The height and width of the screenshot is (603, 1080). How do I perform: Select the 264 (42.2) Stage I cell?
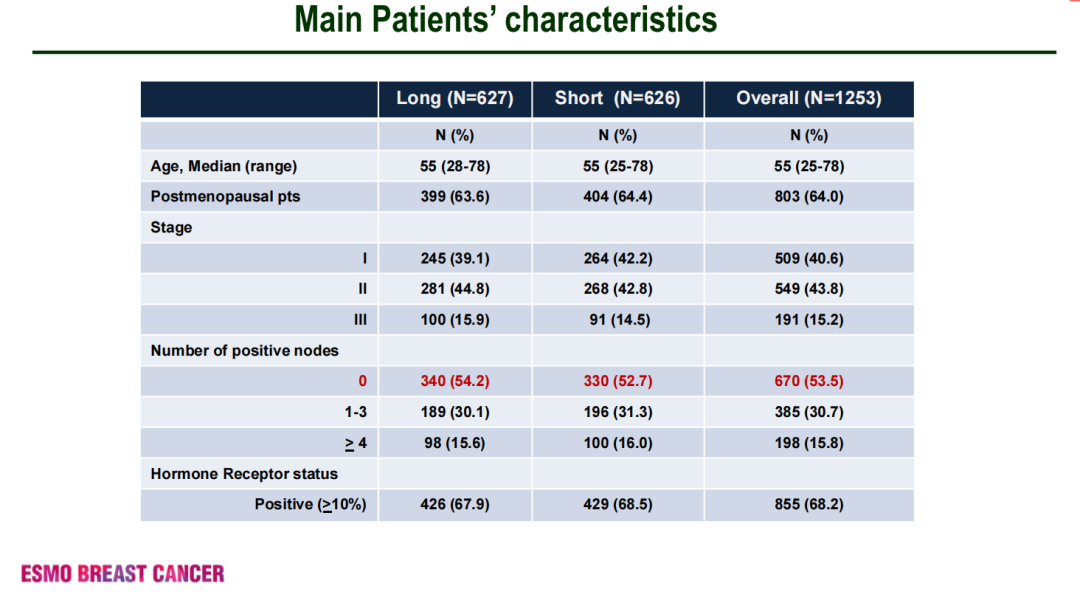(618, 259)
